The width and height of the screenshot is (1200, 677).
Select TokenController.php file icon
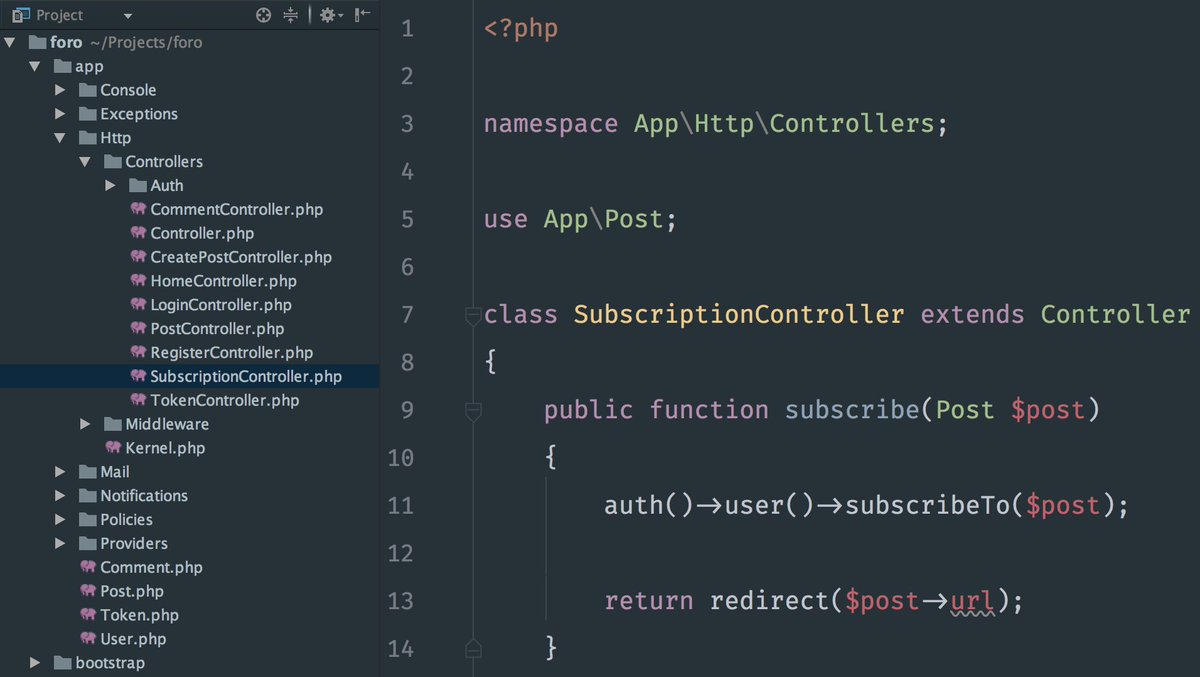(x=138, y=400)
